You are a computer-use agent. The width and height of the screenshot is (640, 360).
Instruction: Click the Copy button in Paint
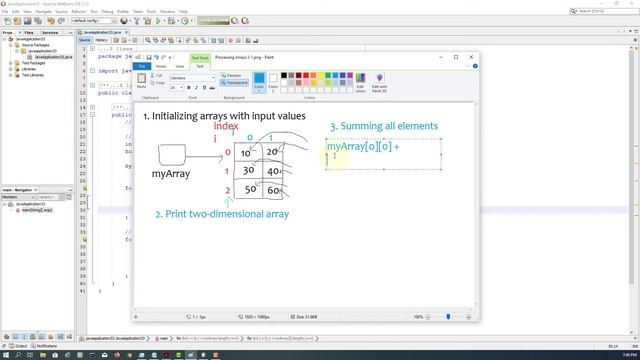pyautogui.click(x=158, y=83)
